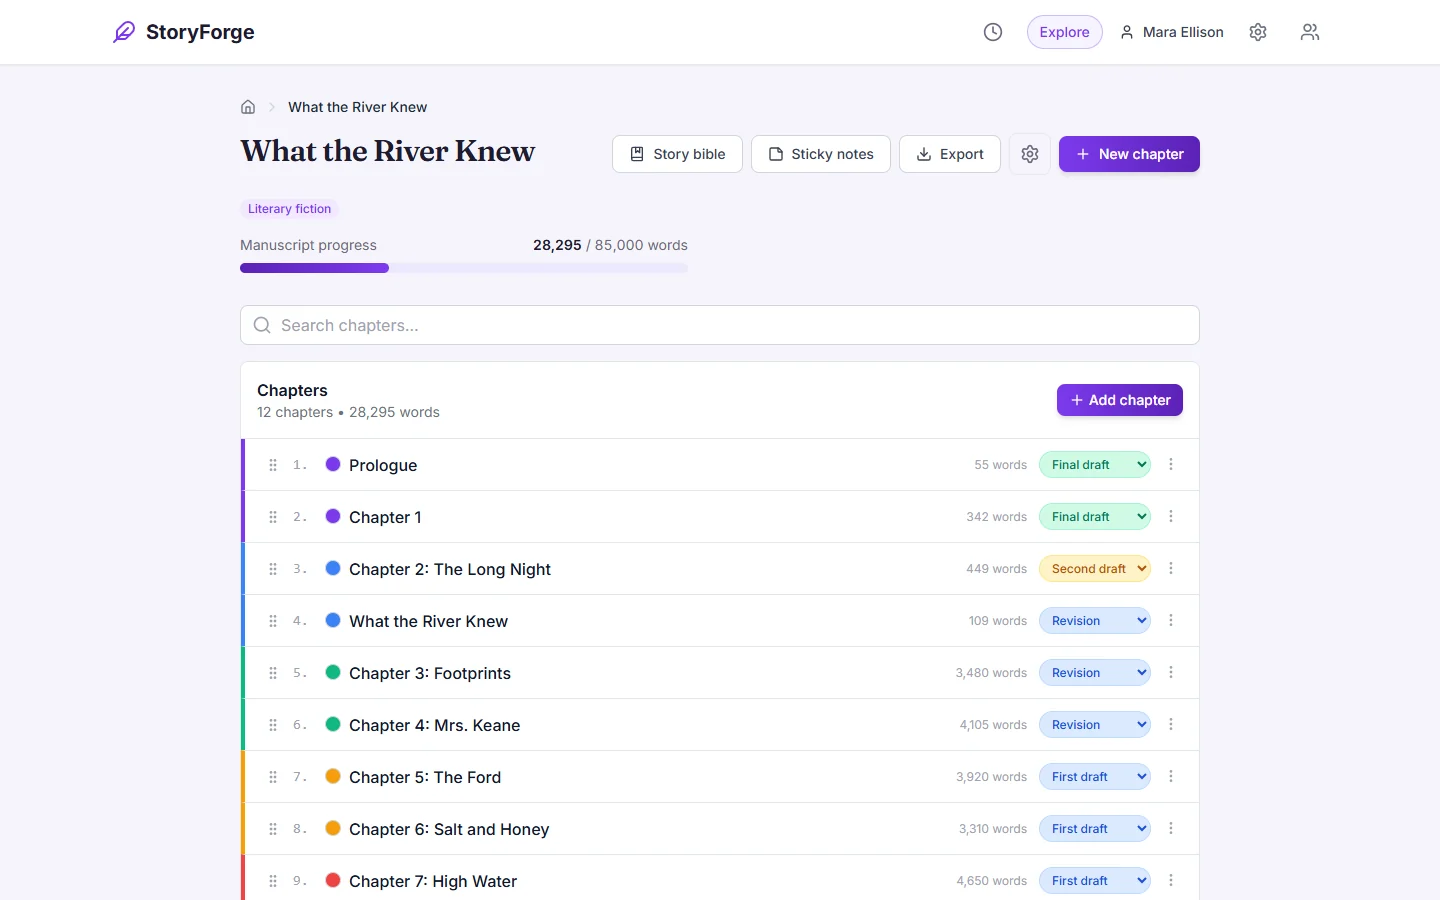Open Chapter 6 Salt and Honey status dropdown
Image resolution: width=1440 pixels, height=900 pixels.
pyautogui.click(x=1095, y=829)
